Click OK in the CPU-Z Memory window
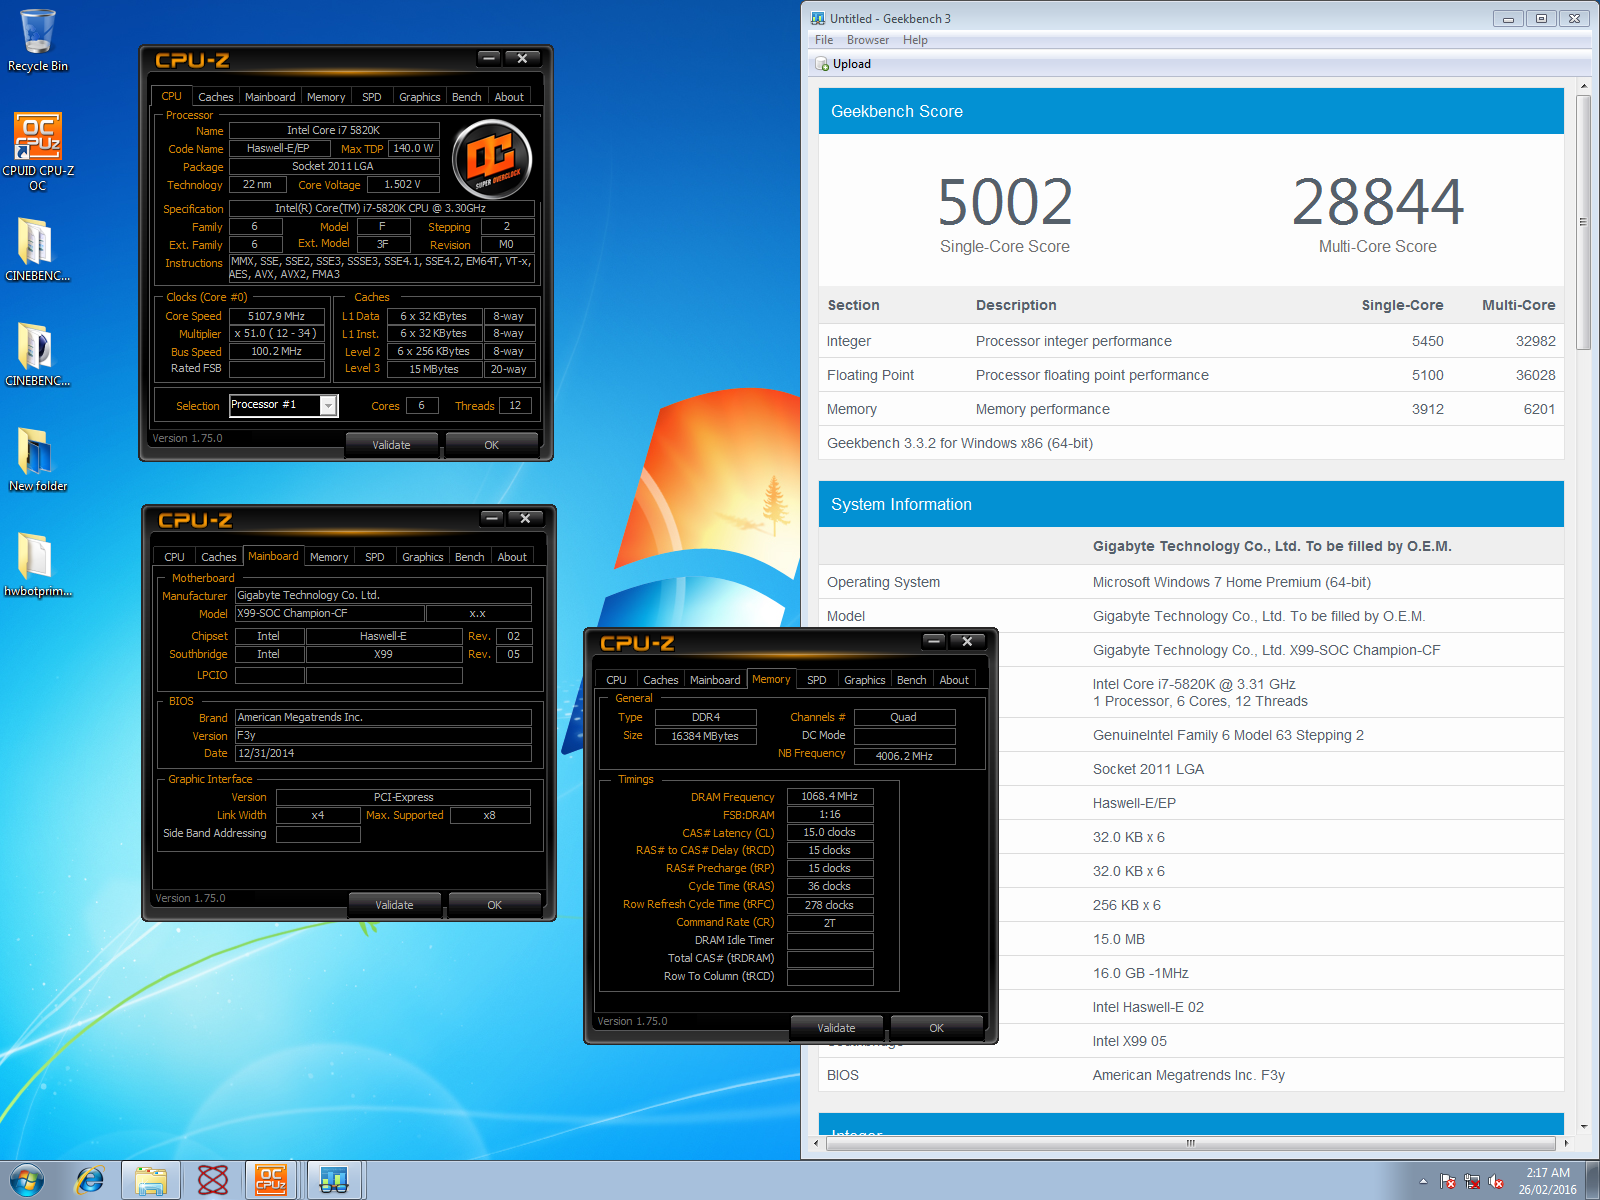 pos(936,1028)
